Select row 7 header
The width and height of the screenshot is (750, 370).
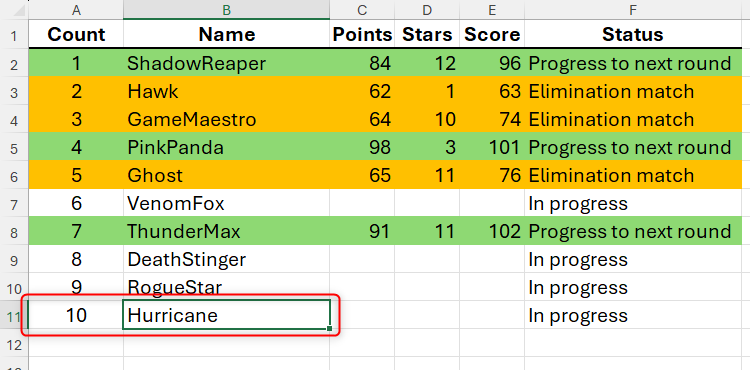(14, 204)
